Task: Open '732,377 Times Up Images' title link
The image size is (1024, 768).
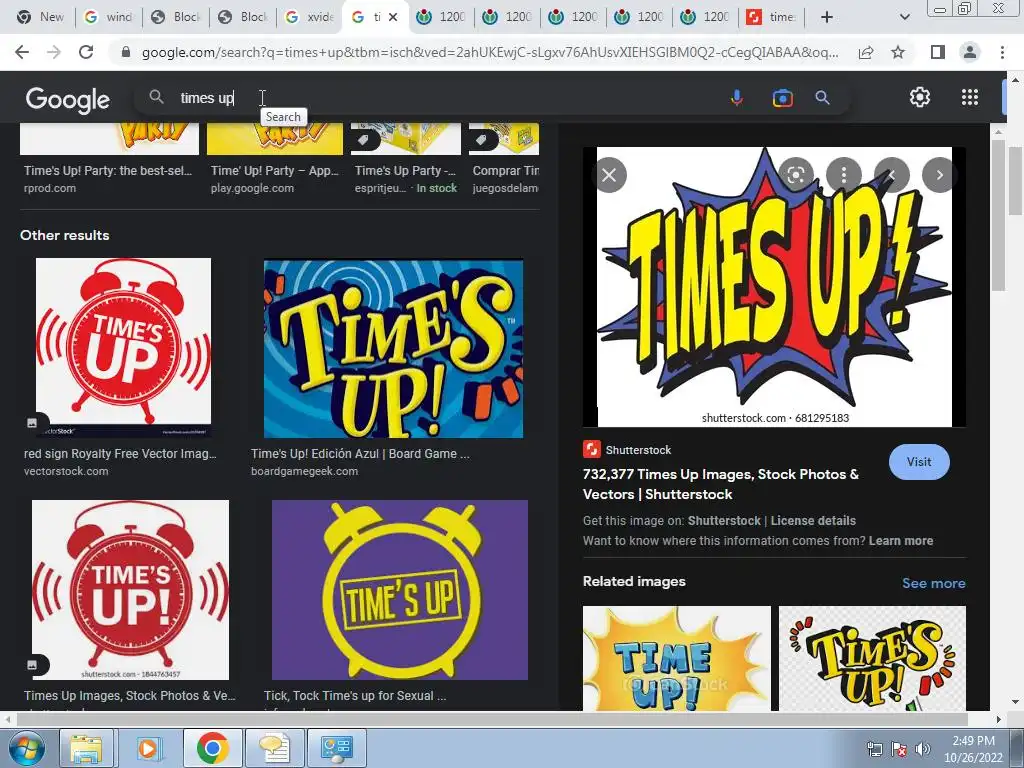Action: click(720, 484)
